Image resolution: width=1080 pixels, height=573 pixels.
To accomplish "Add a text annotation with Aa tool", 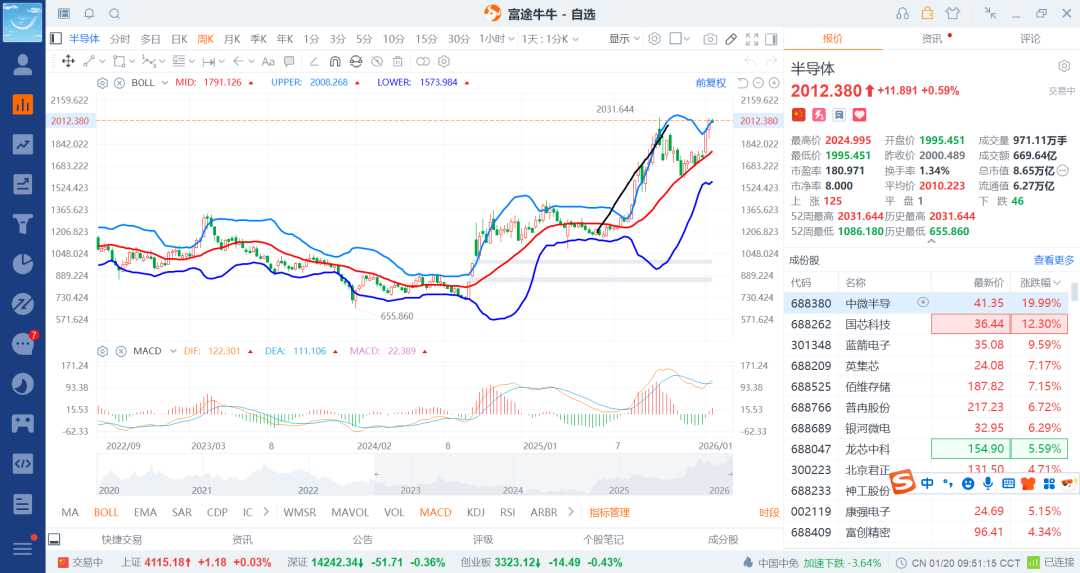I will point(268,62).
